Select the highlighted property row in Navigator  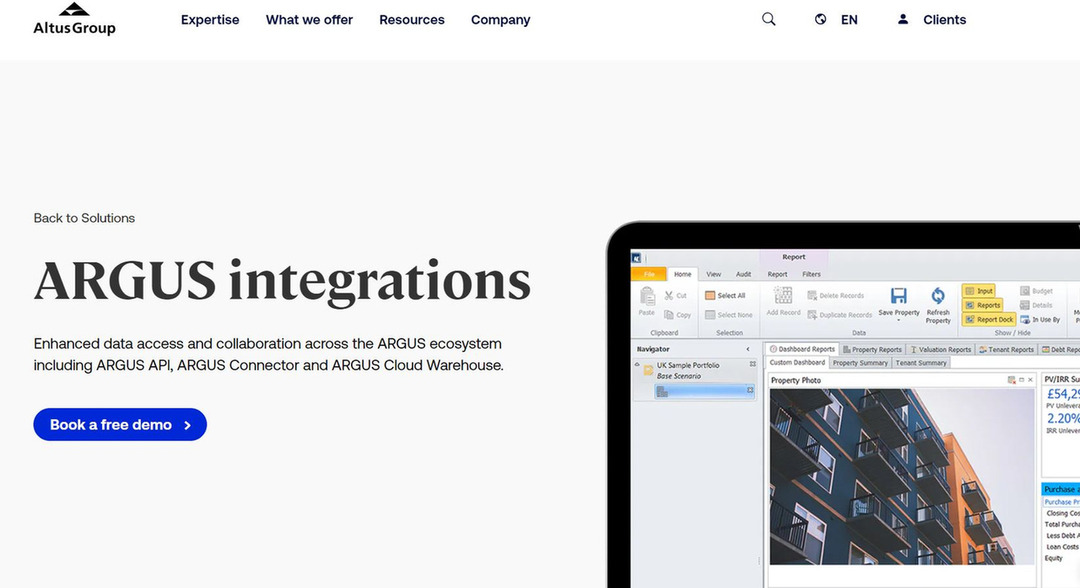click(x=704, y=391)
